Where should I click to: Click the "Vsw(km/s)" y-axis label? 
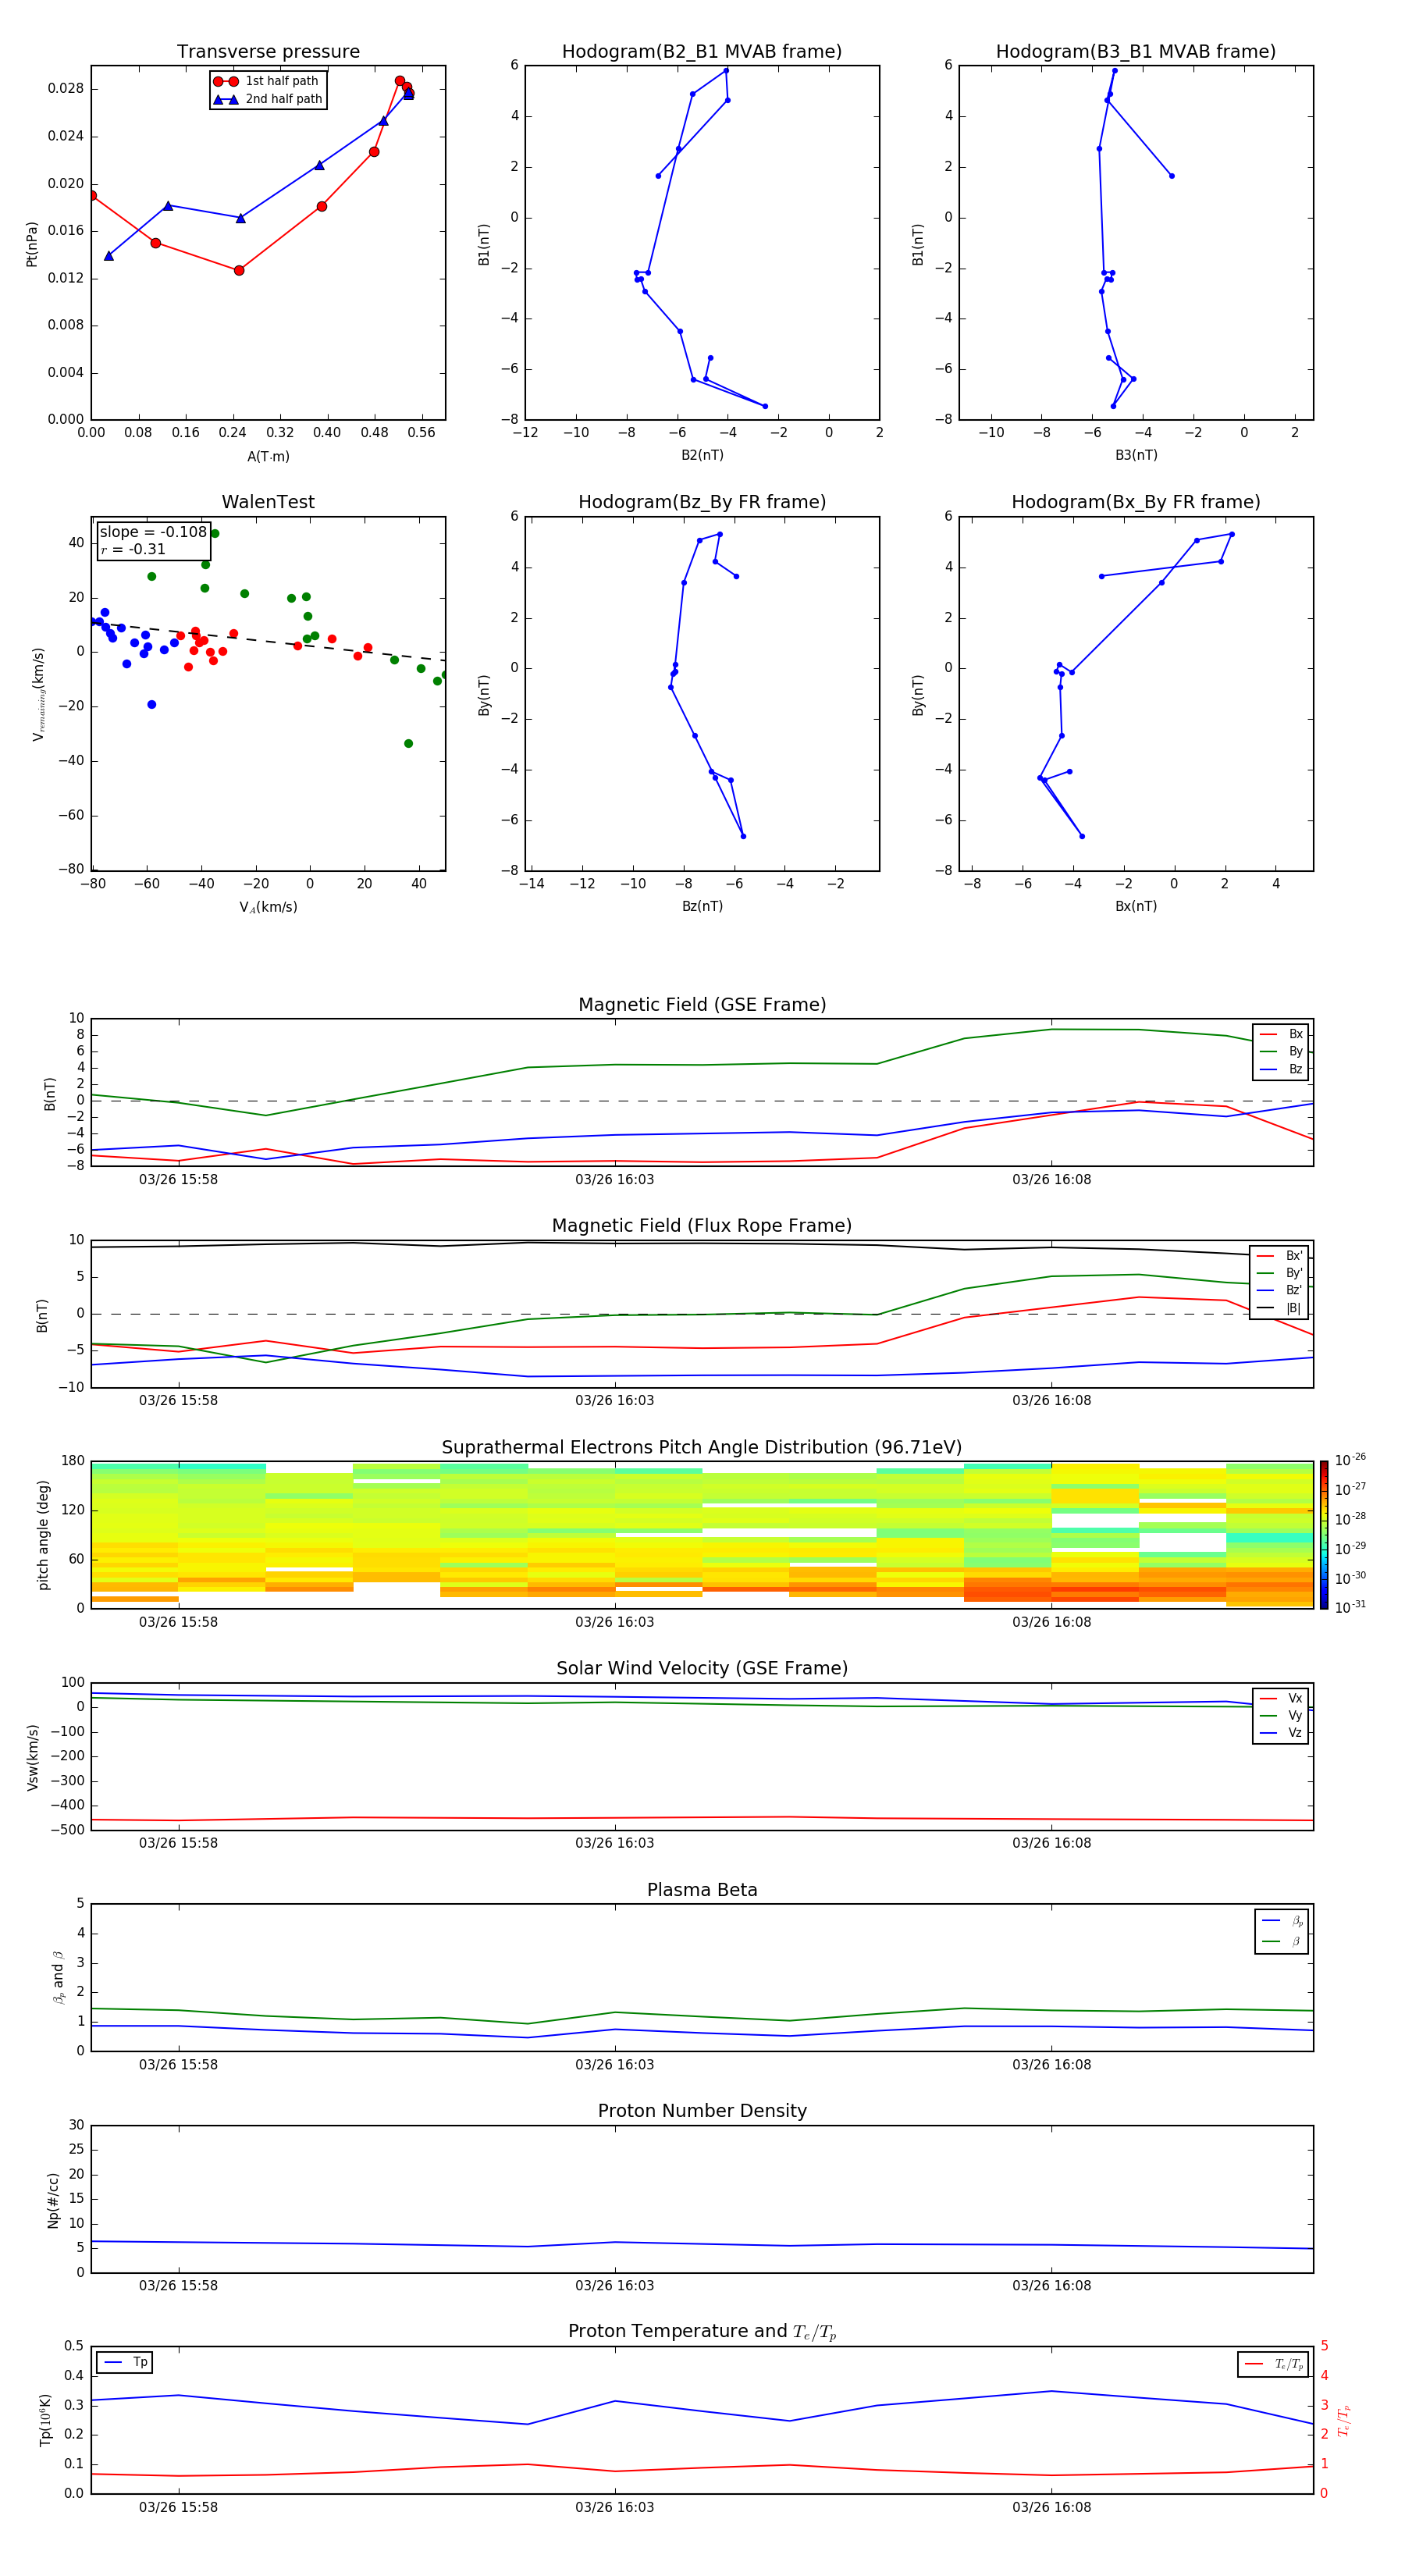33,1757
